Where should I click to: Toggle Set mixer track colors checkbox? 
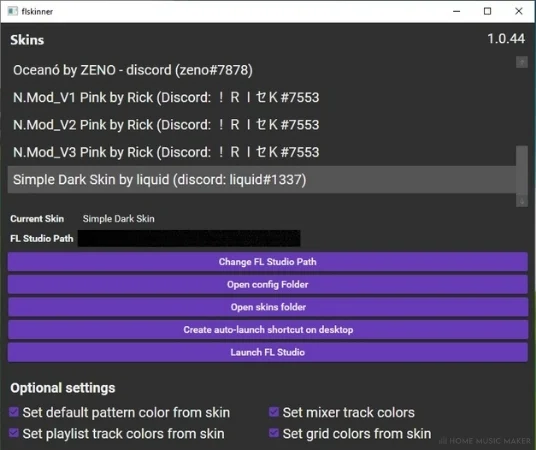click(274, 412)
